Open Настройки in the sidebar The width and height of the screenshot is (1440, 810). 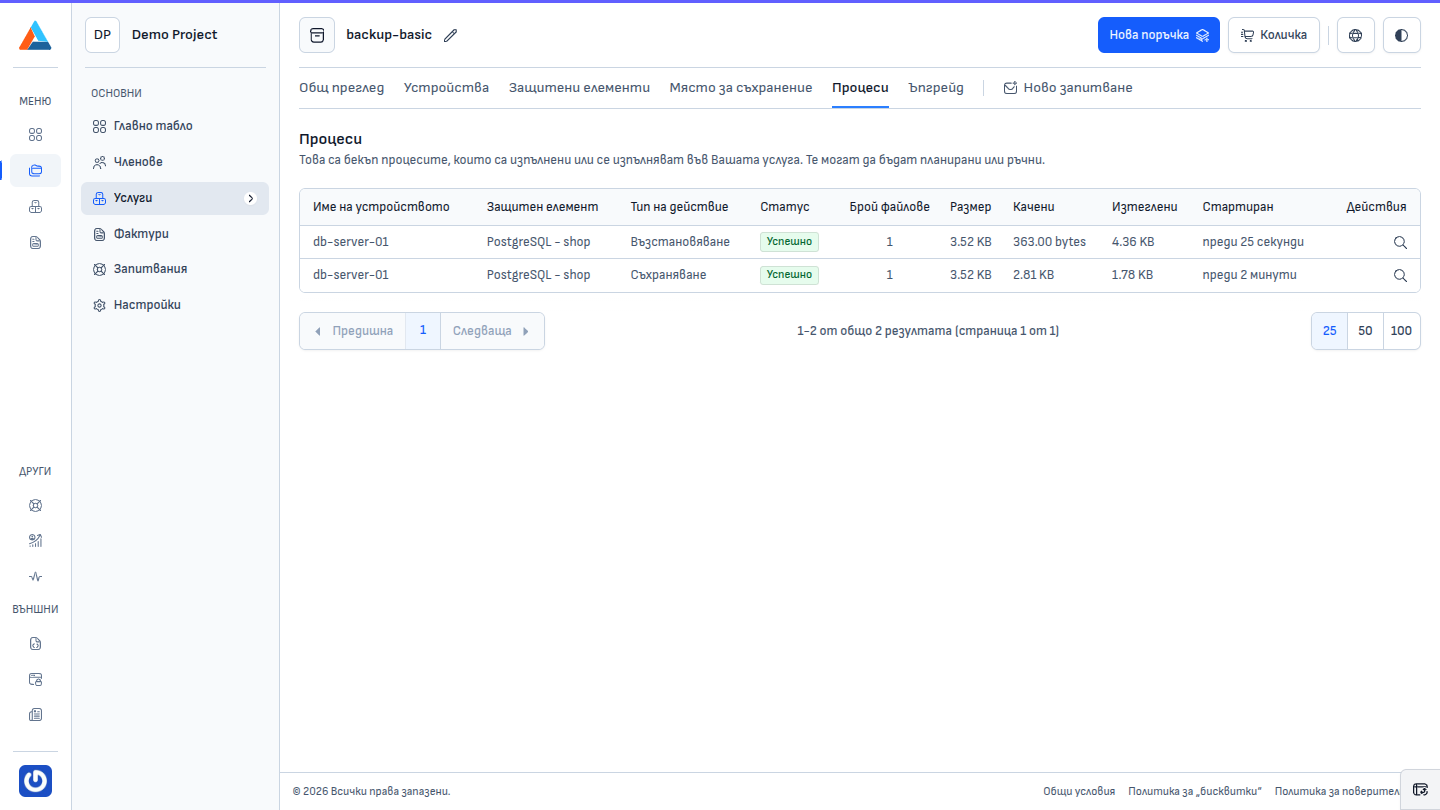[x=175, y=305]
